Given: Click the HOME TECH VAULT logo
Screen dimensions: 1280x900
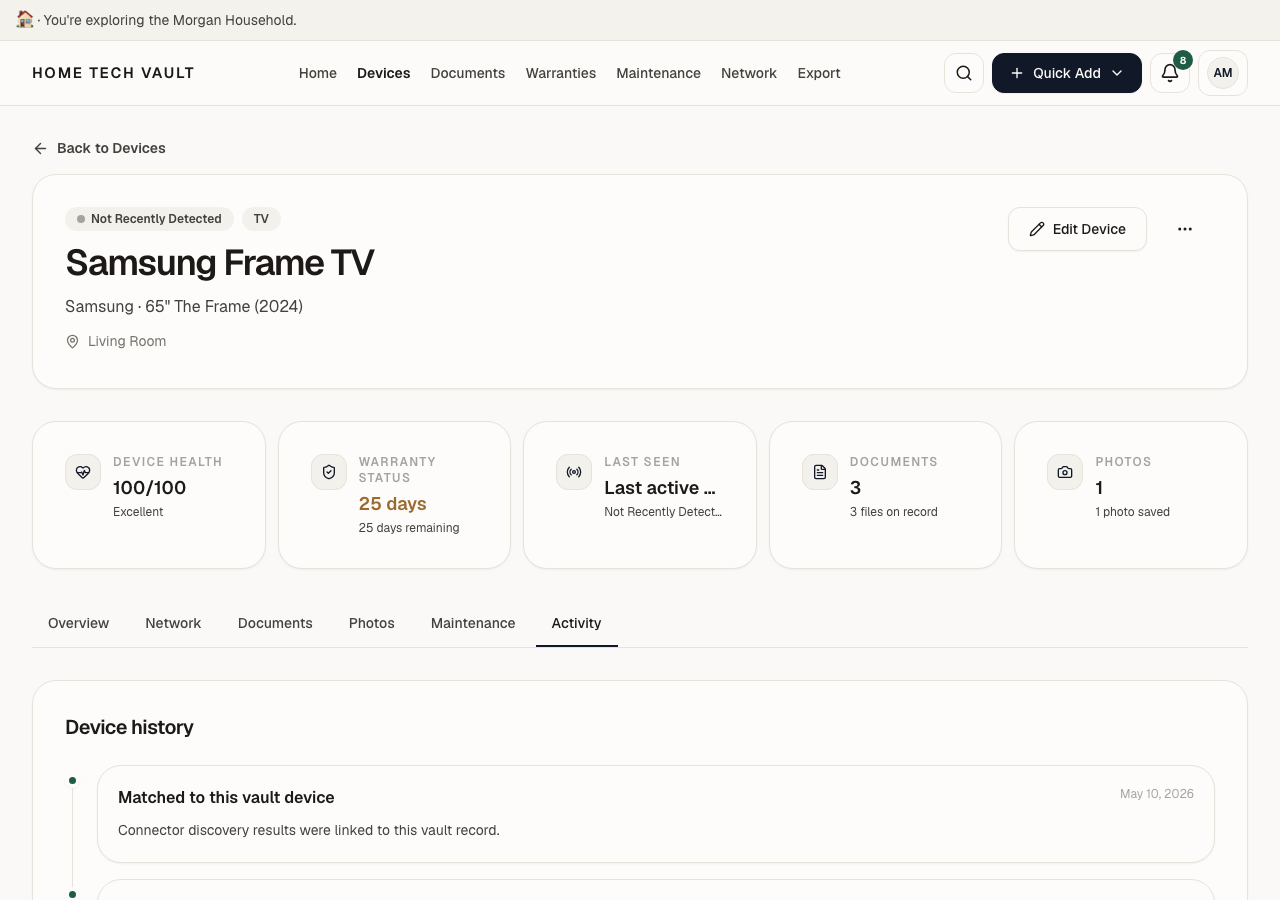Looking at the screenshot, I should tap(113, 73).
